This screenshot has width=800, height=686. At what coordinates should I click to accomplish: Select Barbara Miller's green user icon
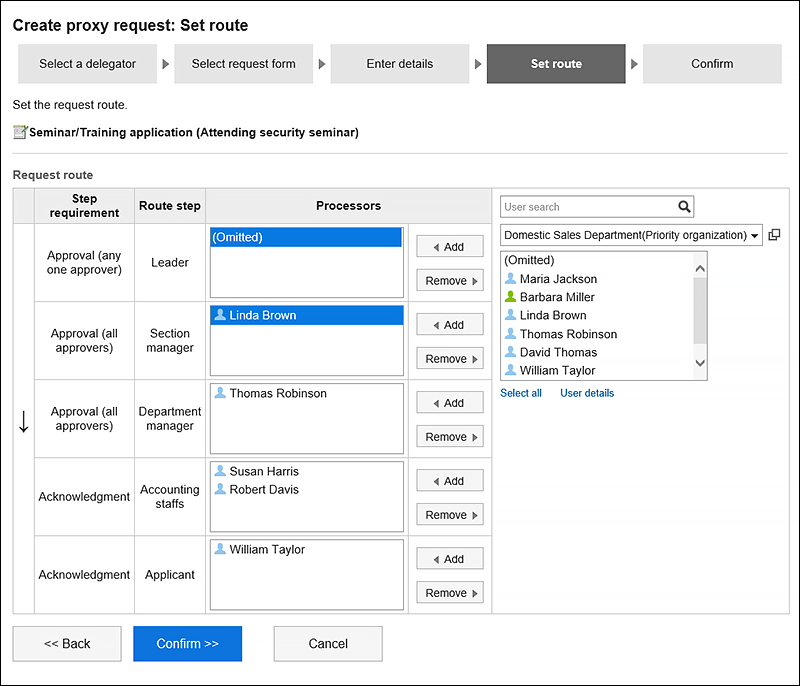(510, 296)
